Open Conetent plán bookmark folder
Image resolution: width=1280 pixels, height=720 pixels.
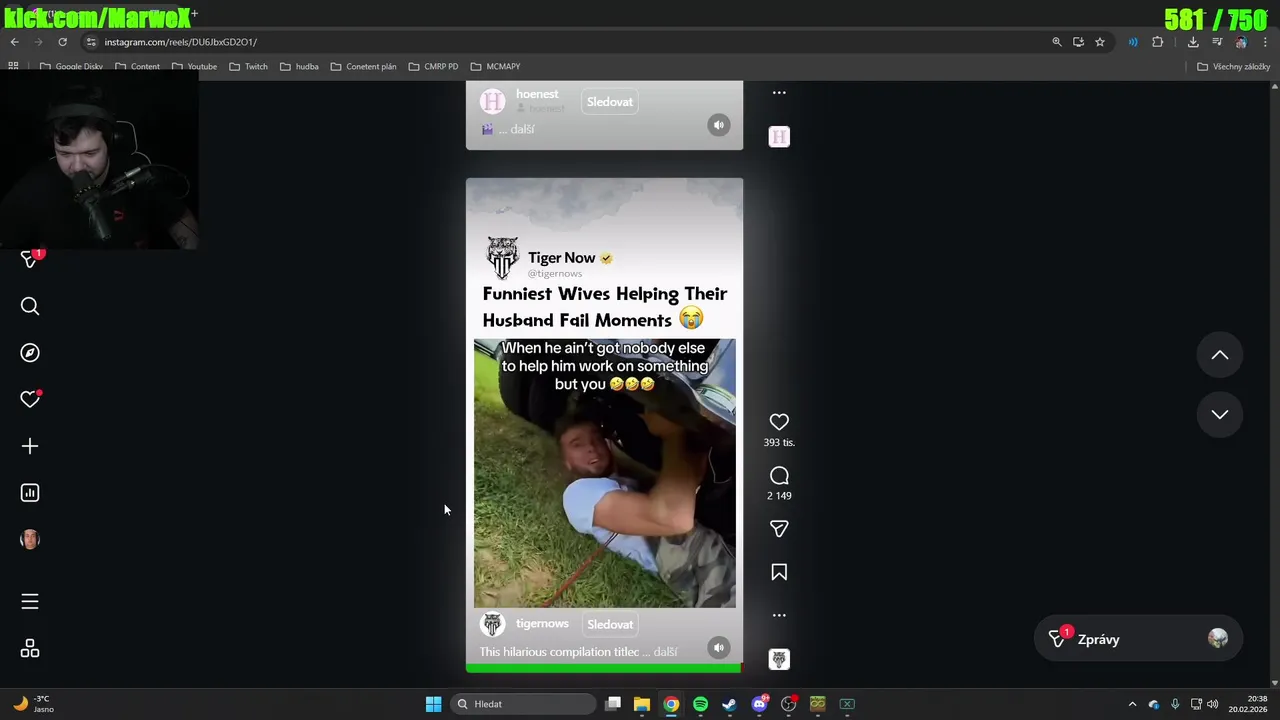point(363,67)
